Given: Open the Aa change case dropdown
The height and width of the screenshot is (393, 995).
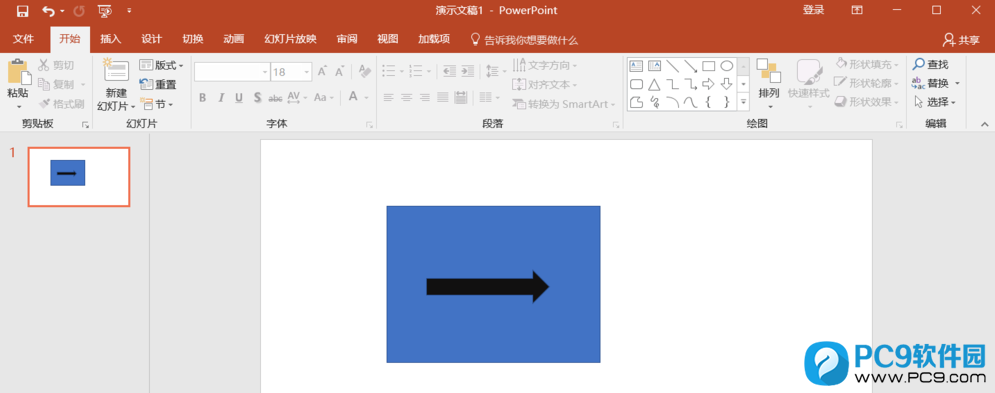Looking at the screenshot, I should [324, 98].
